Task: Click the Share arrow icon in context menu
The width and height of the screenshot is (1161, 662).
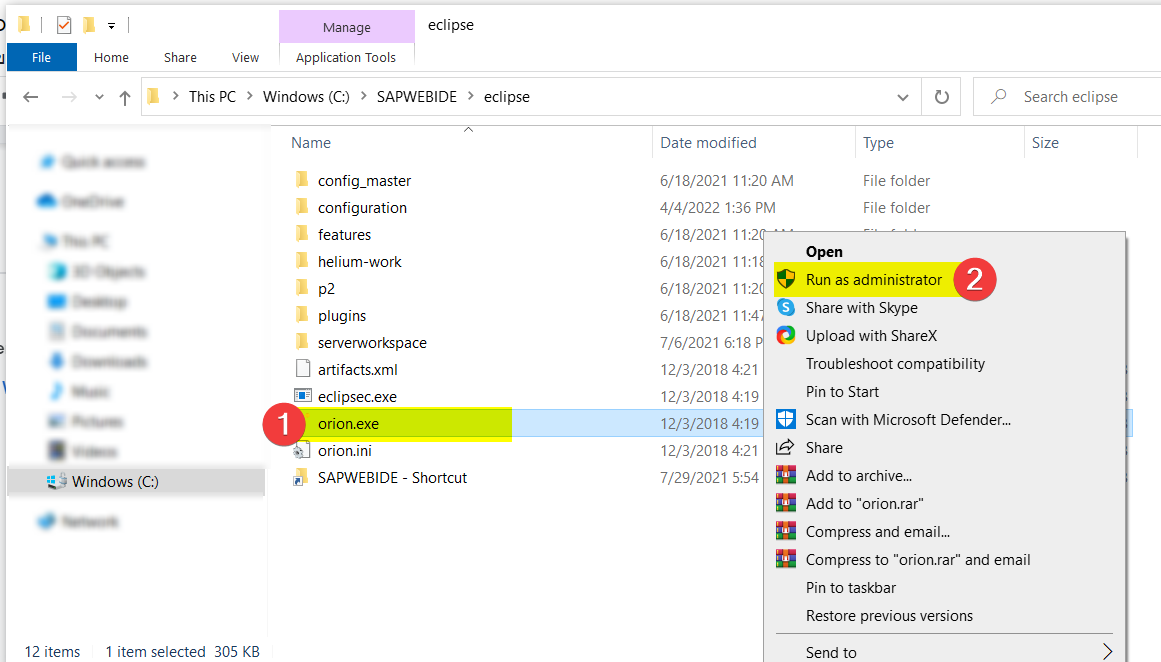Action: (785, 447)
